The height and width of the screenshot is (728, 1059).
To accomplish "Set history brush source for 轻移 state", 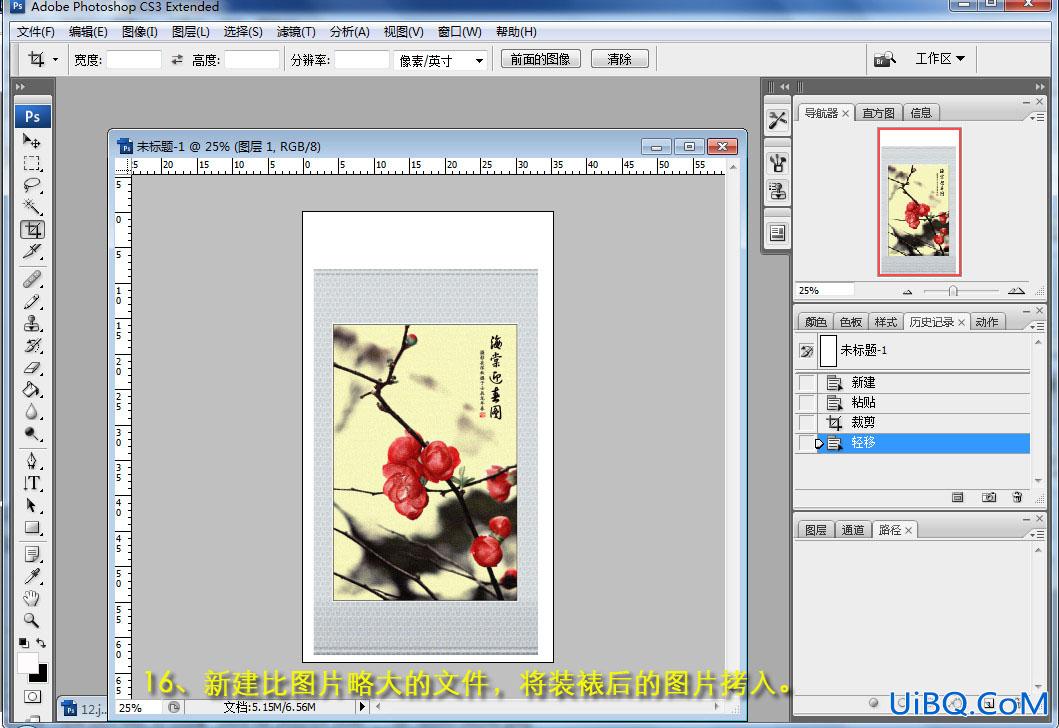I will [x=806, y=443].
